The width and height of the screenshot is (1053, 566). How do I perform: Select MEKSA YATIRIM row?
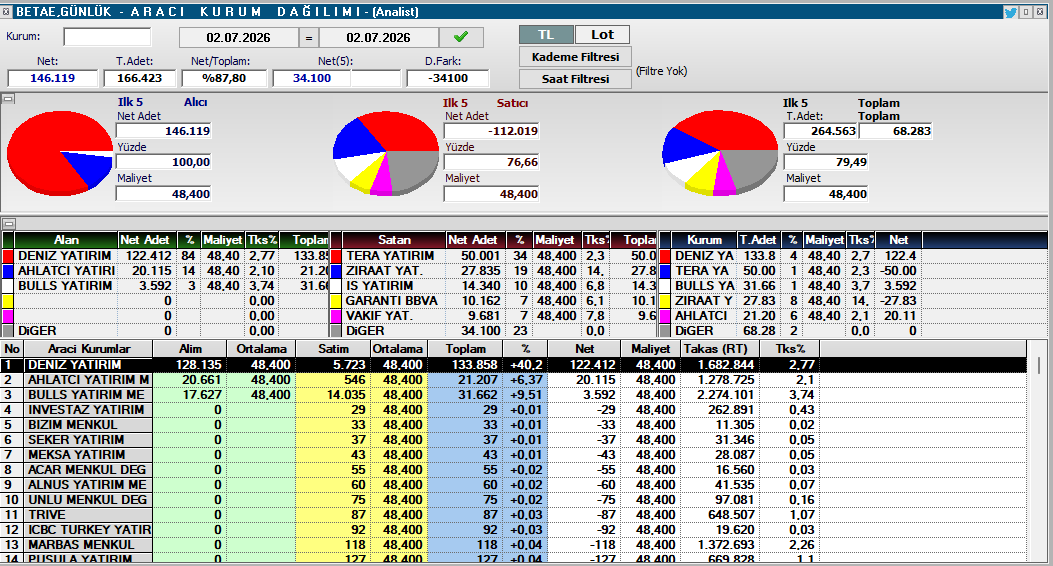514,455
